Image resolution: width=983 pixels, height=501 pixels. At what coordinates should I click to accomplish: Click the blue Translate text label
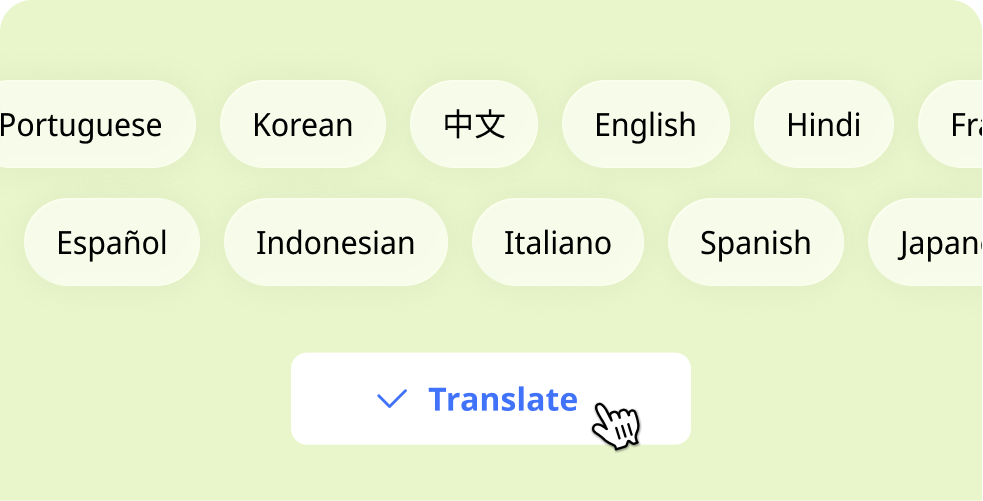point(503,399)
